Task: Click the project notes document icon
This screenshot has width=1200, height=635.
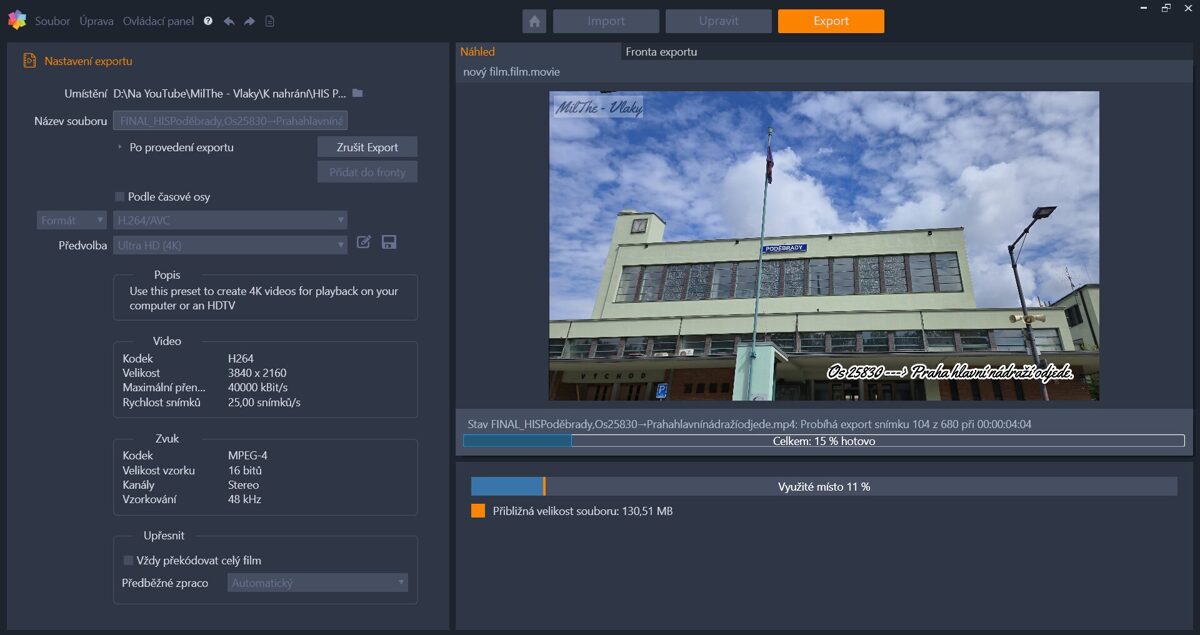Action: [x=270, y=20]
